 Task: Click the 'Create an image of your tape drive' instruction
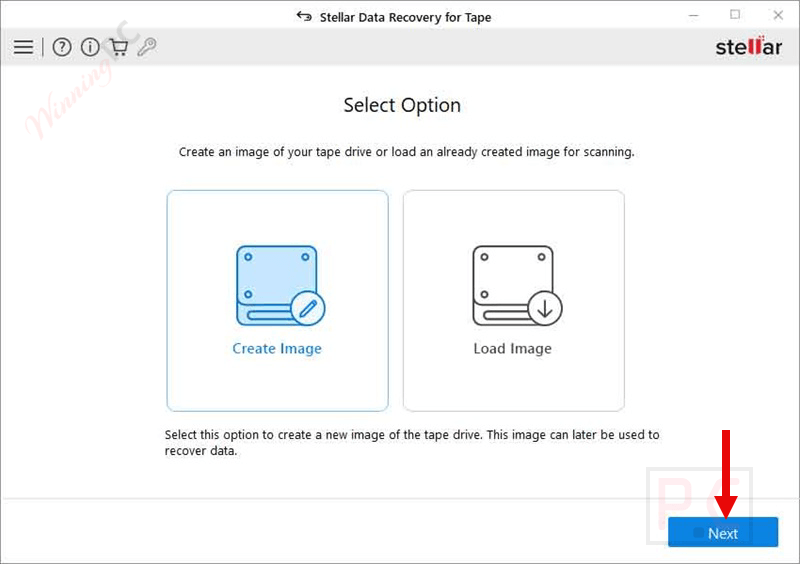pyautogui.click(x=407, y=152)
